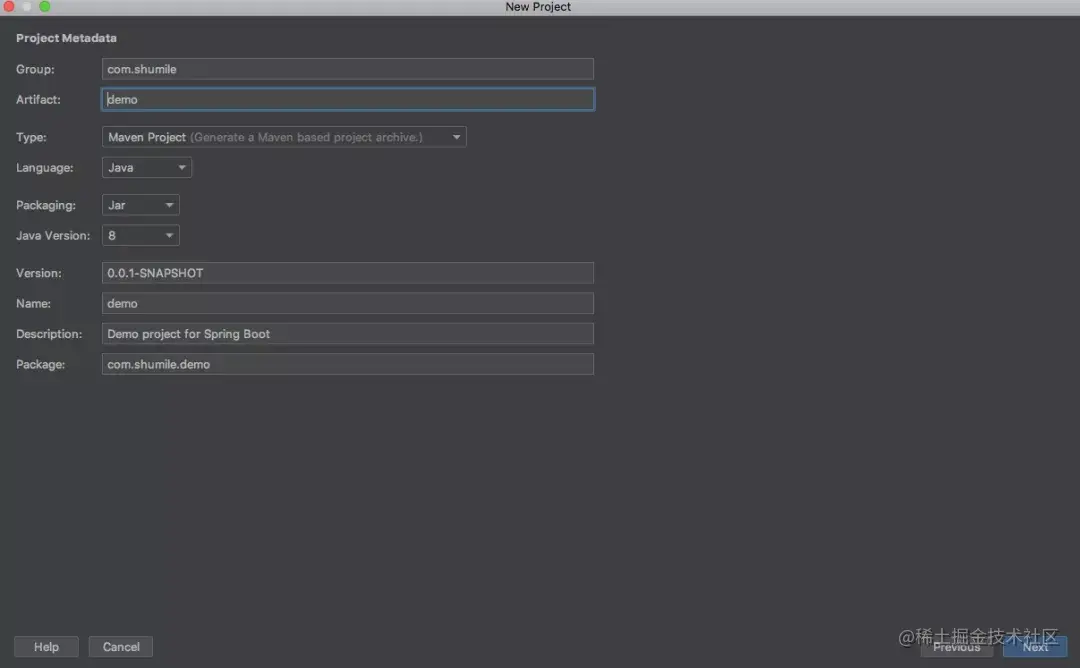Click the Group label
This screenshot has height=668, width=1080.
(35, 69)
